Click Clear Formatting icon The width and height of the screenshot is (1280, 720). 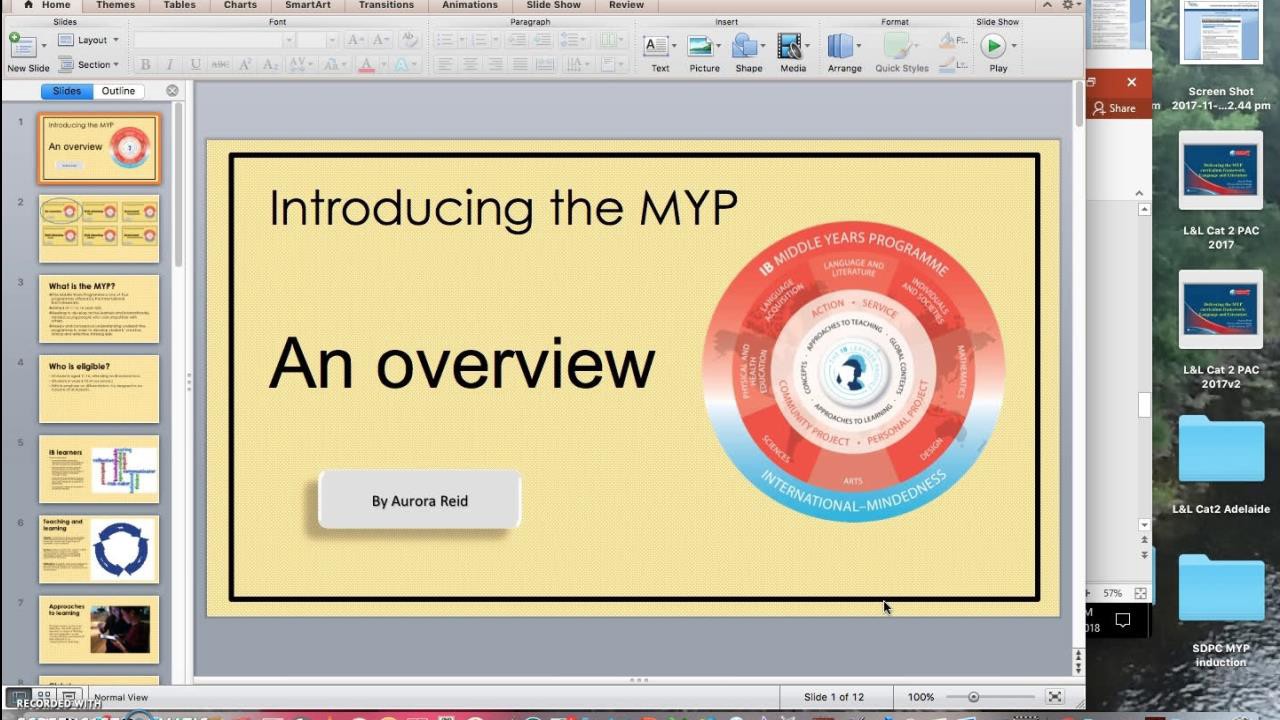coord(408,40)
